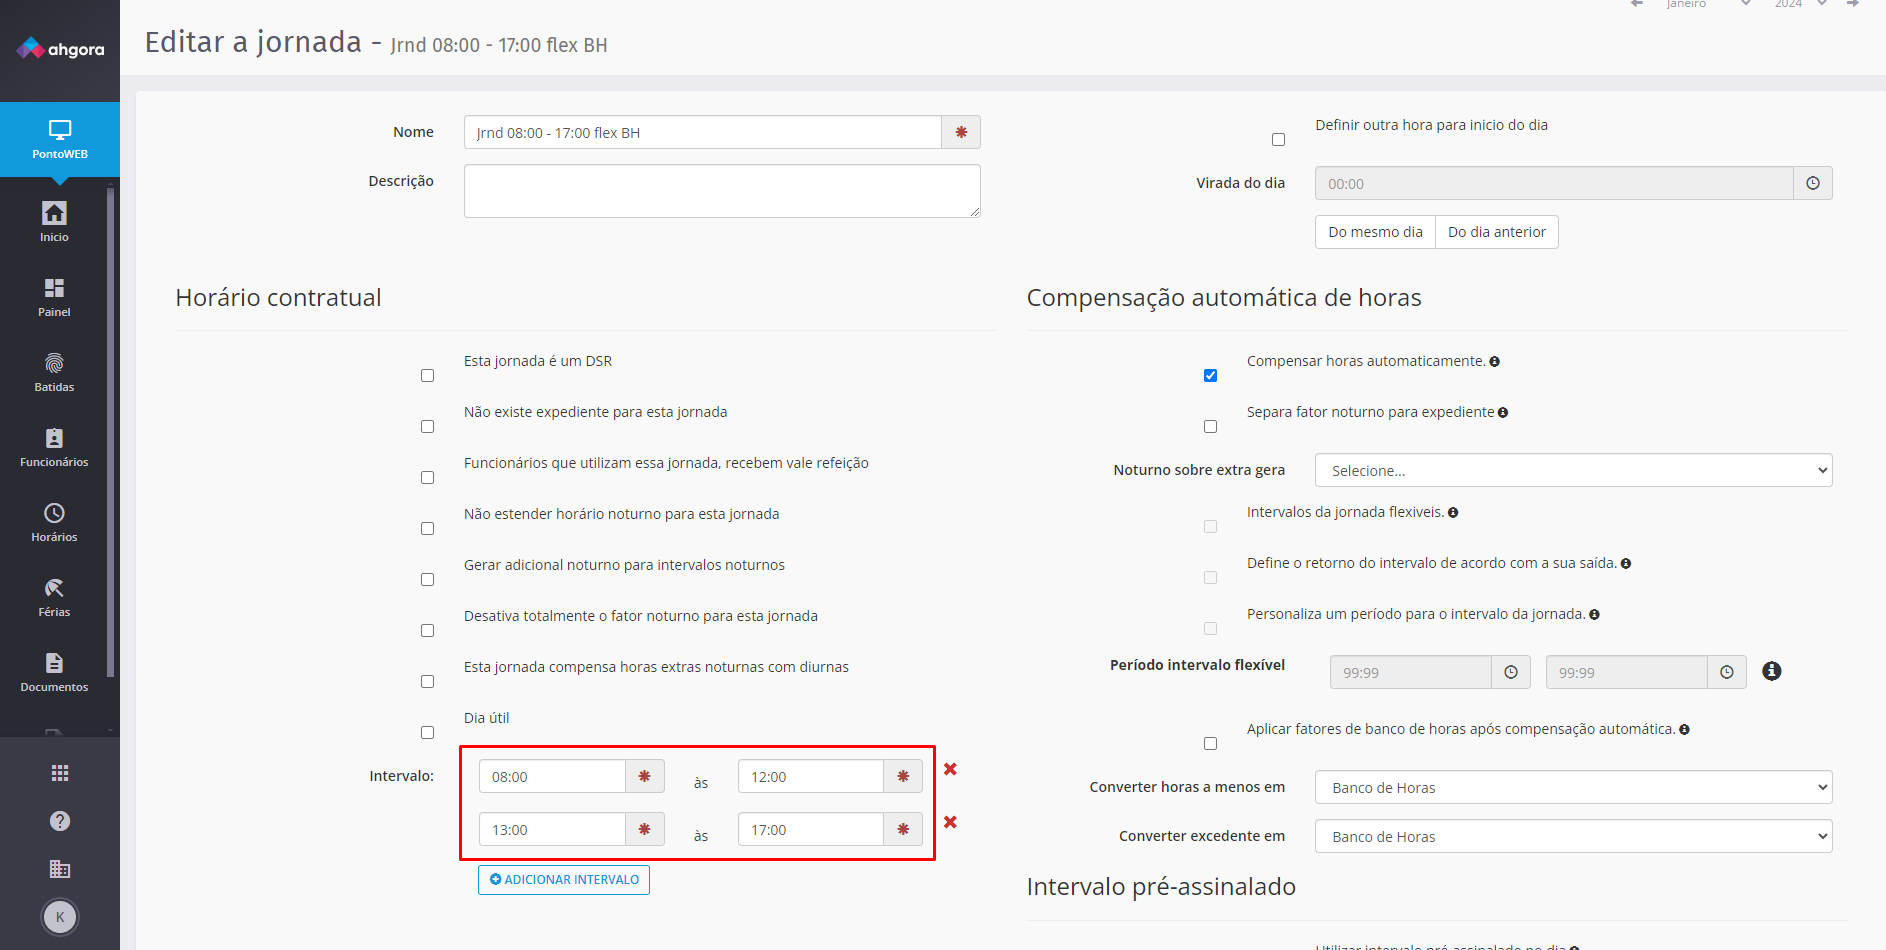Toggle the Dia útil checkbox
This screenshot has height=950, width=1886.
coord(427,733)
